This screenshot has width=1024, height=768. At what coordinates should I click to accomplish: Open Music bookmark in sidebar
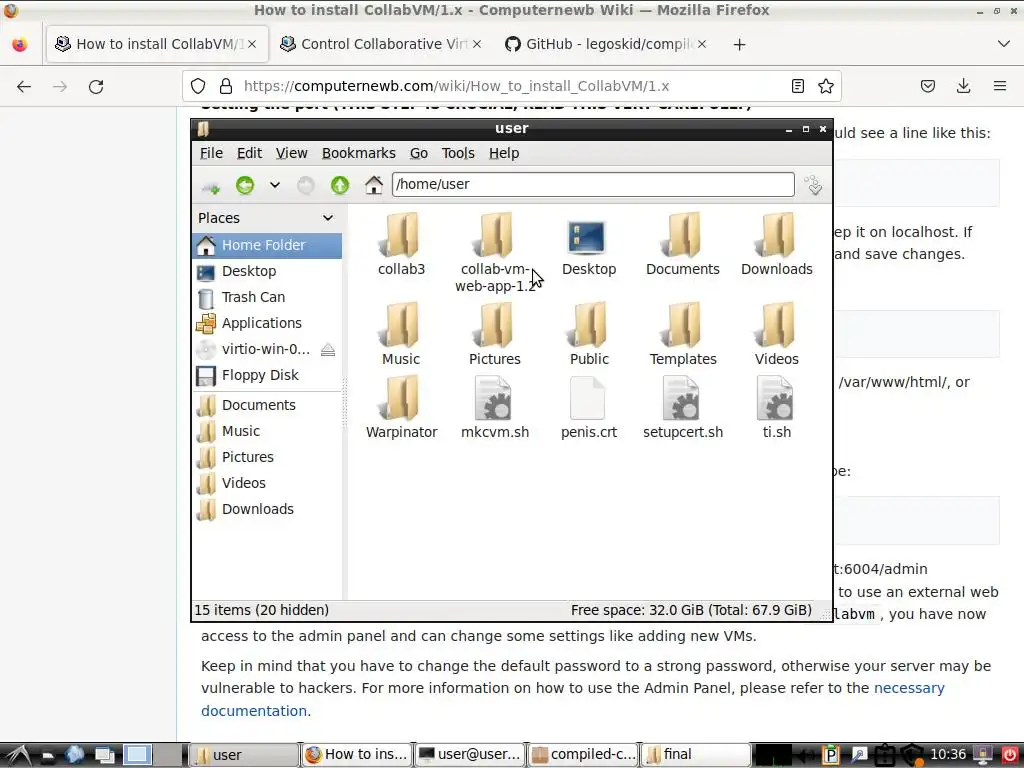pyautogui.click(x=267, y=432)
